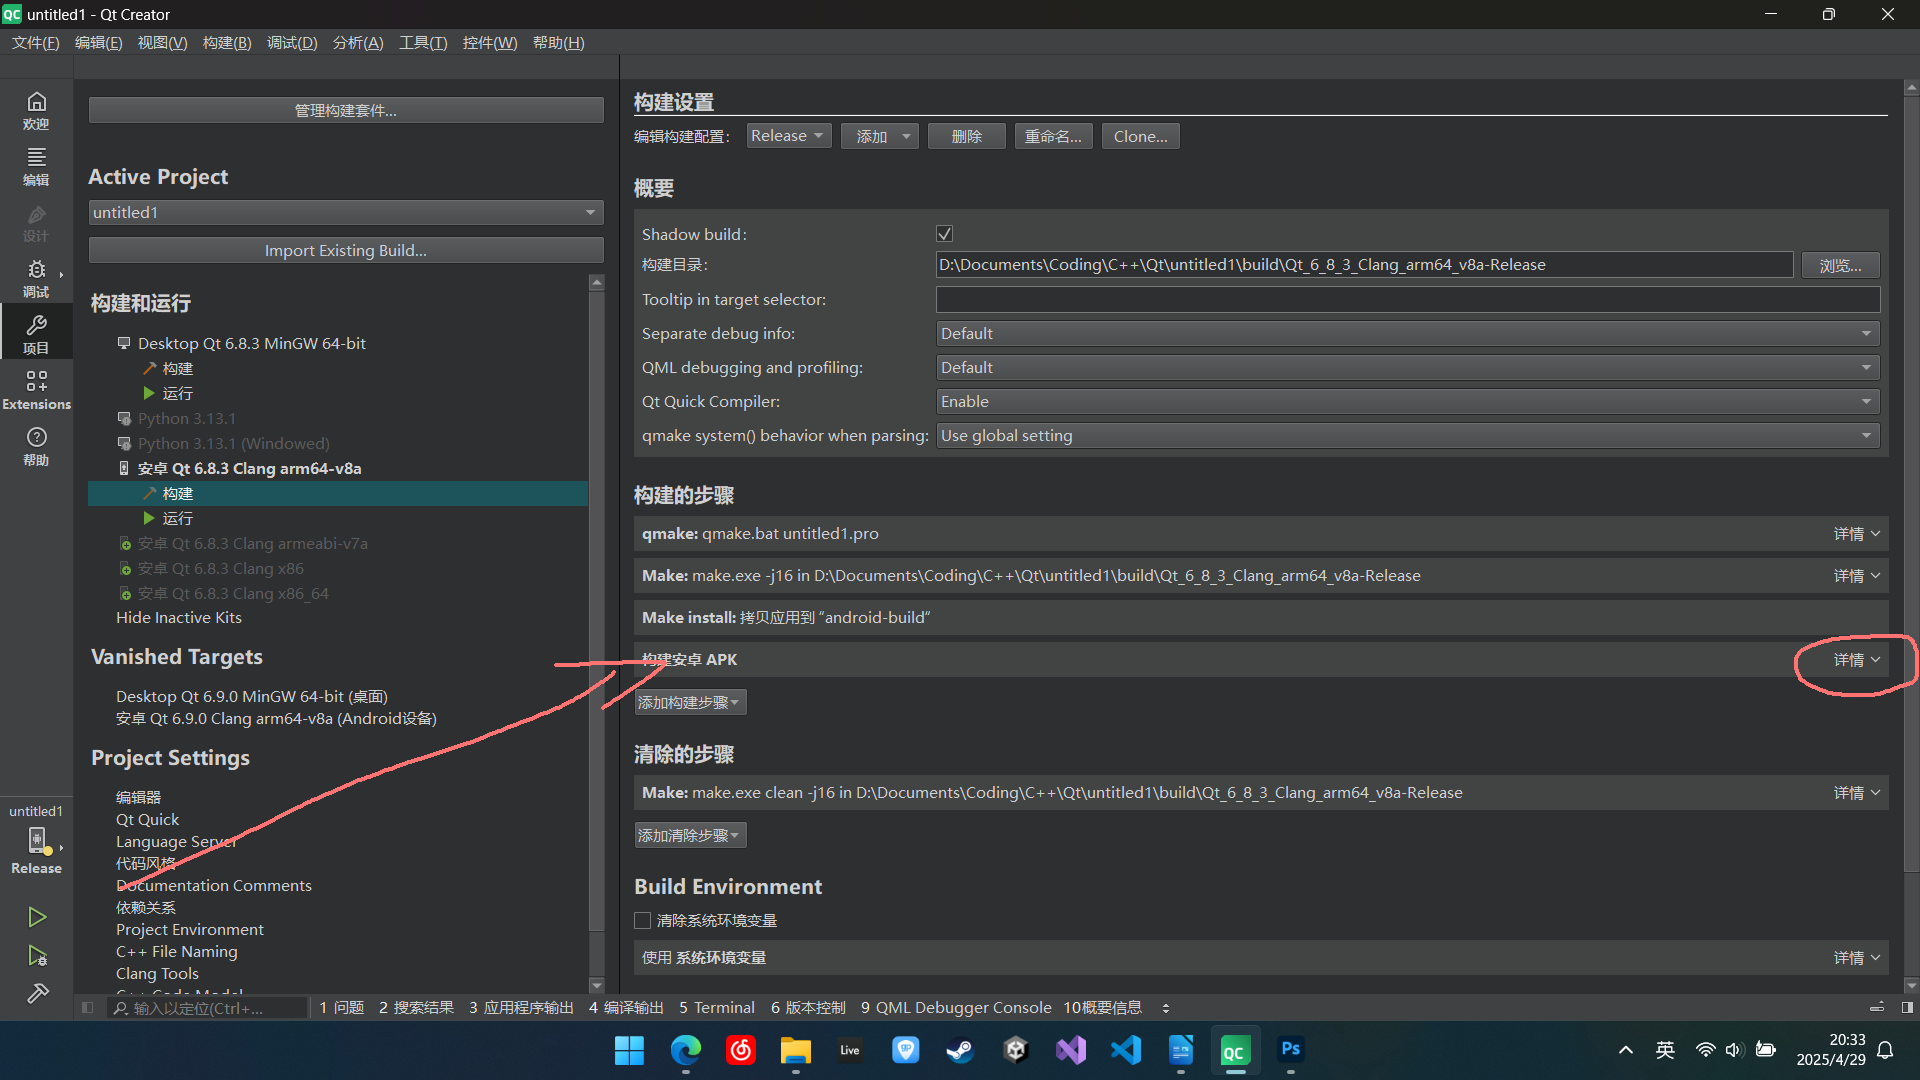The image size is (1920, 1080).
Task: Open Microsoft Edge from the taskbar
Action: pos(685,1050)
